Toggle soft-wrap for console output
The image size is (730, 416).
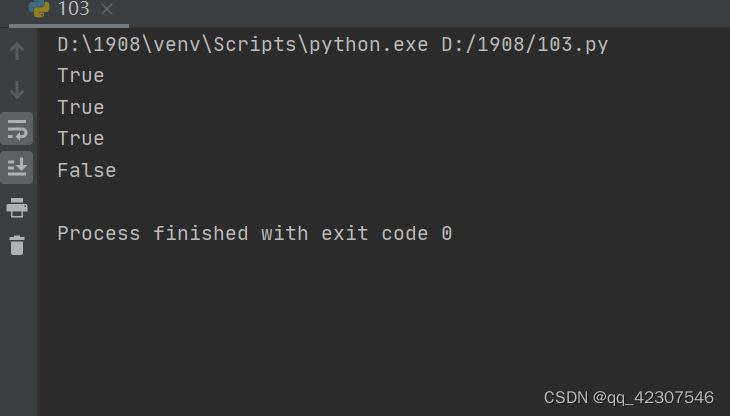(x=17, y=129)
